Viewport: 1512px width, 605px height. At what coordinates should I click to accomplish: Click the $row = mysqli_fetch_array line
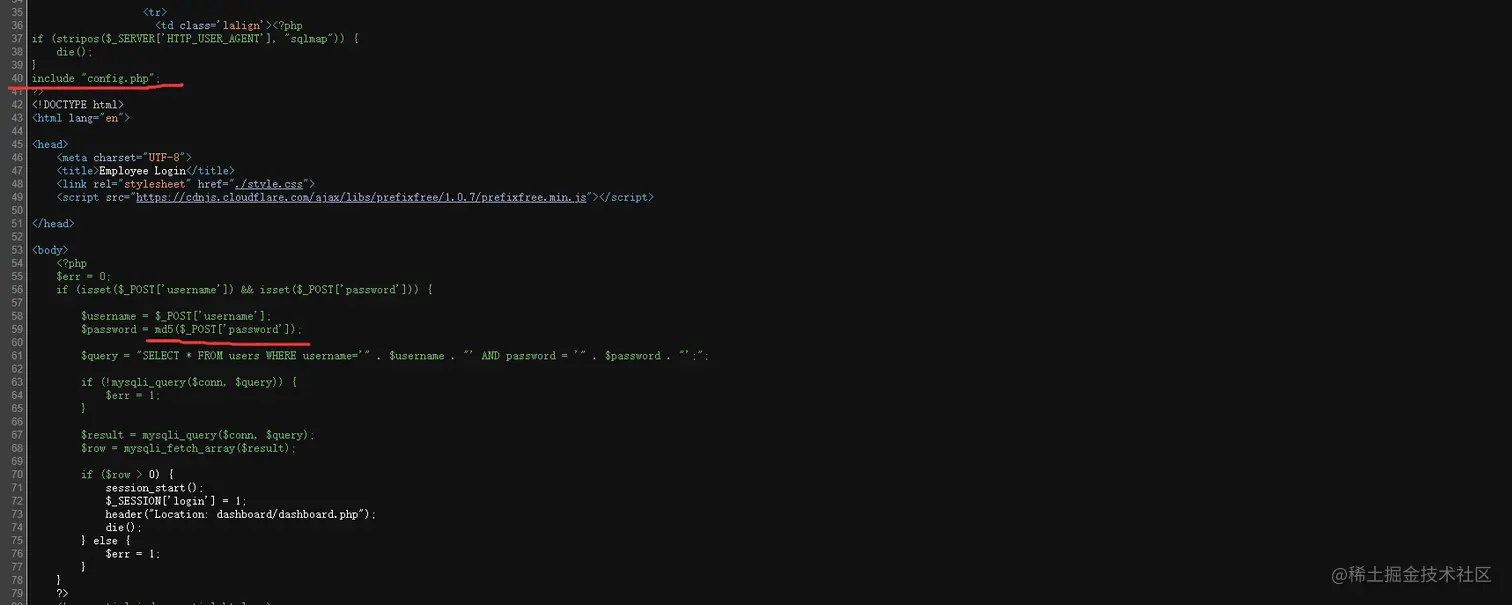189,448
